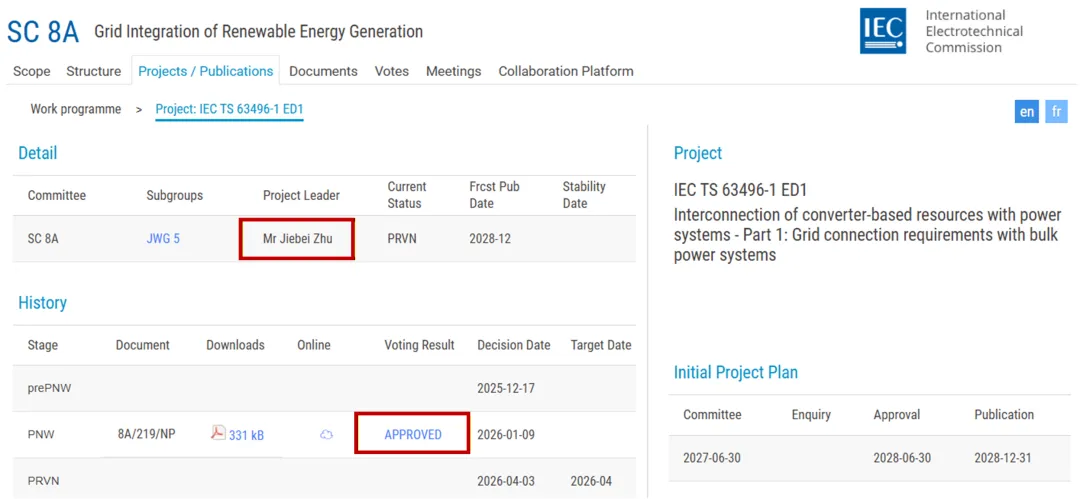Download the 331 kB file link
Viewport: 1080px width, 499px height.
(246, 435)
